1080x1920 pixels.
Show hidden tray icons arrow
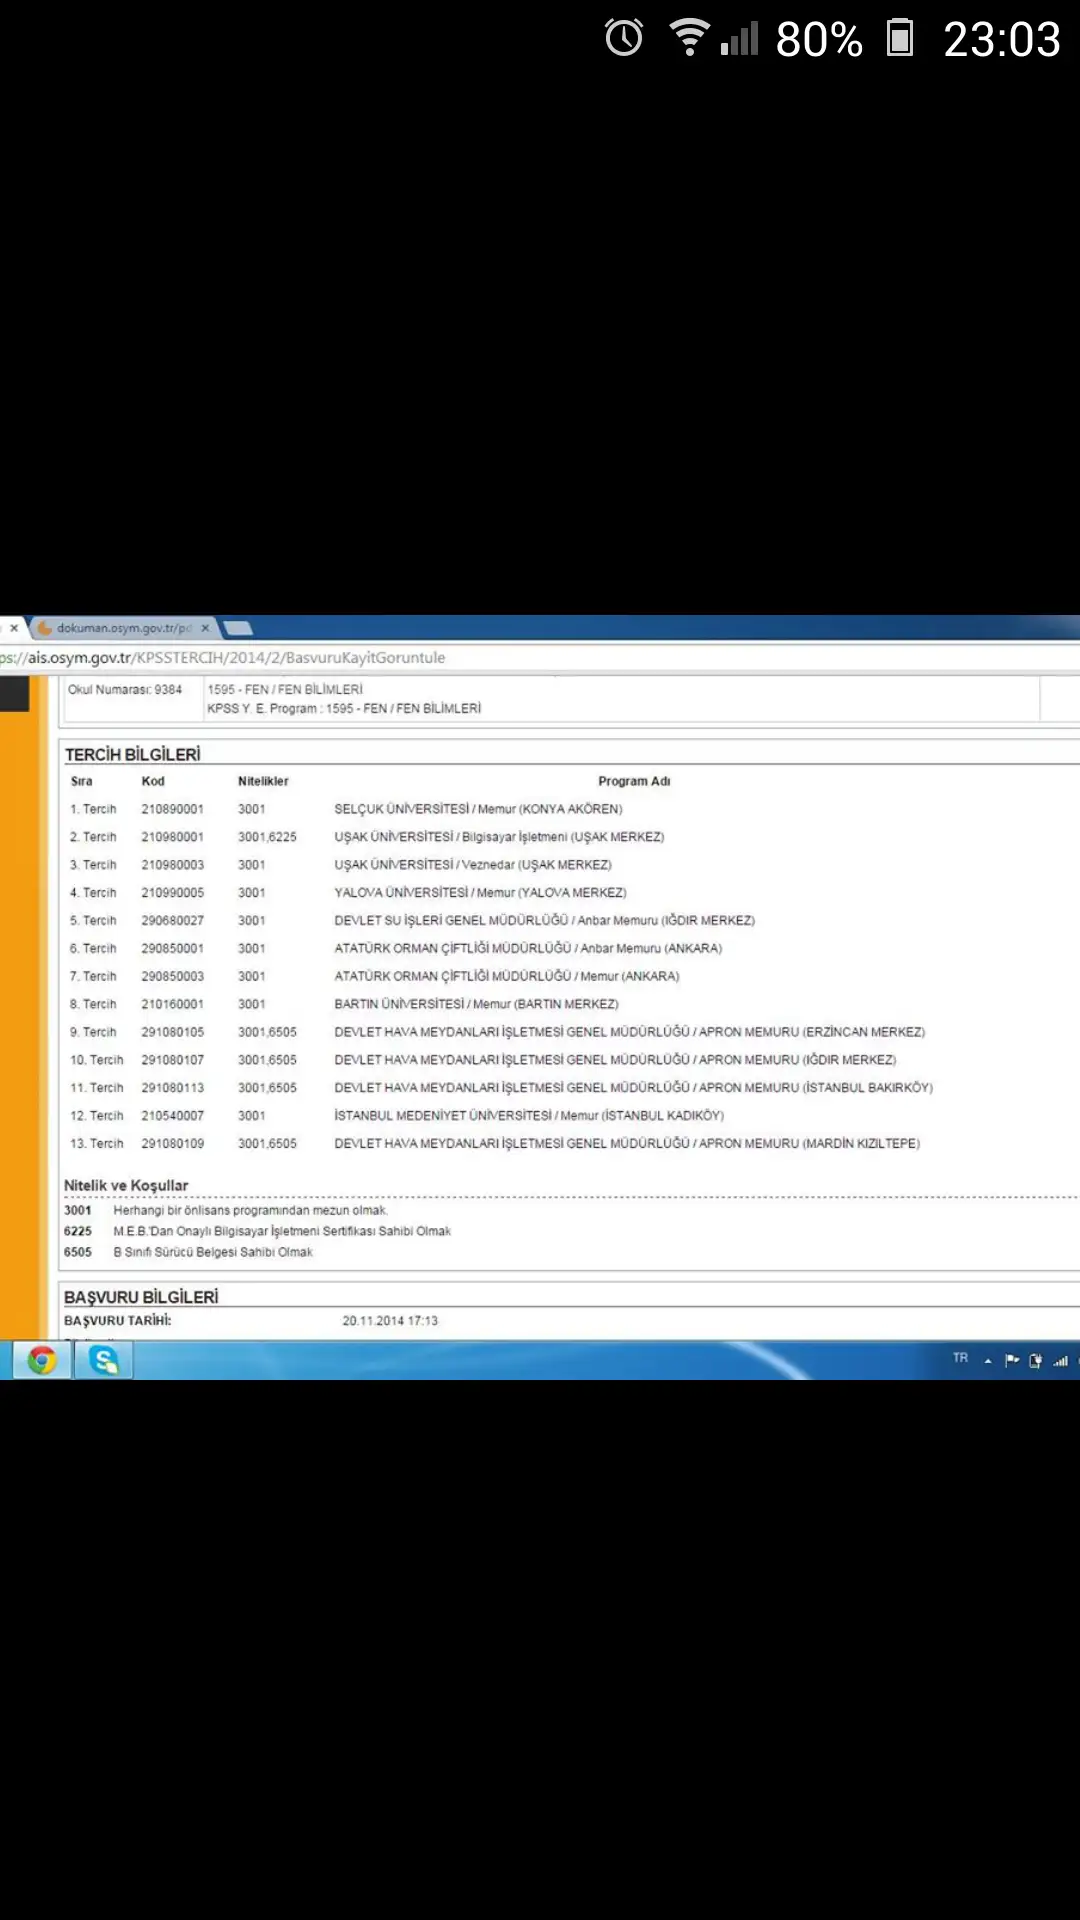(988, 1361)
